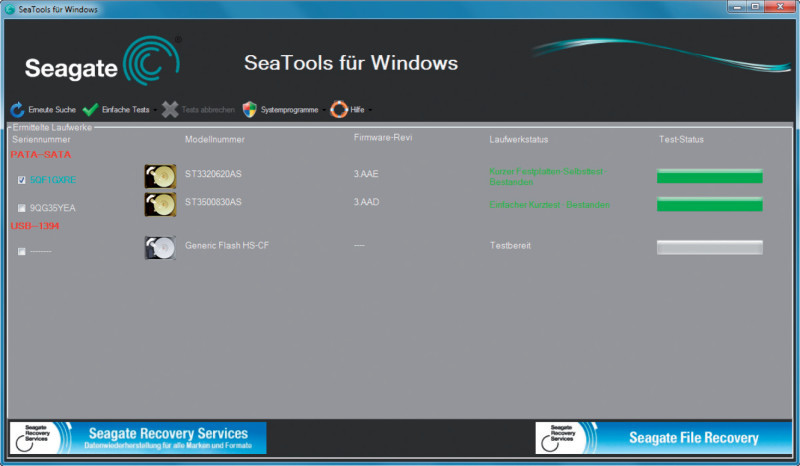The width and height of the screenshot is (800, 466).
Task: Open the Einfache Tests menu label
Action: coord(126,110)
